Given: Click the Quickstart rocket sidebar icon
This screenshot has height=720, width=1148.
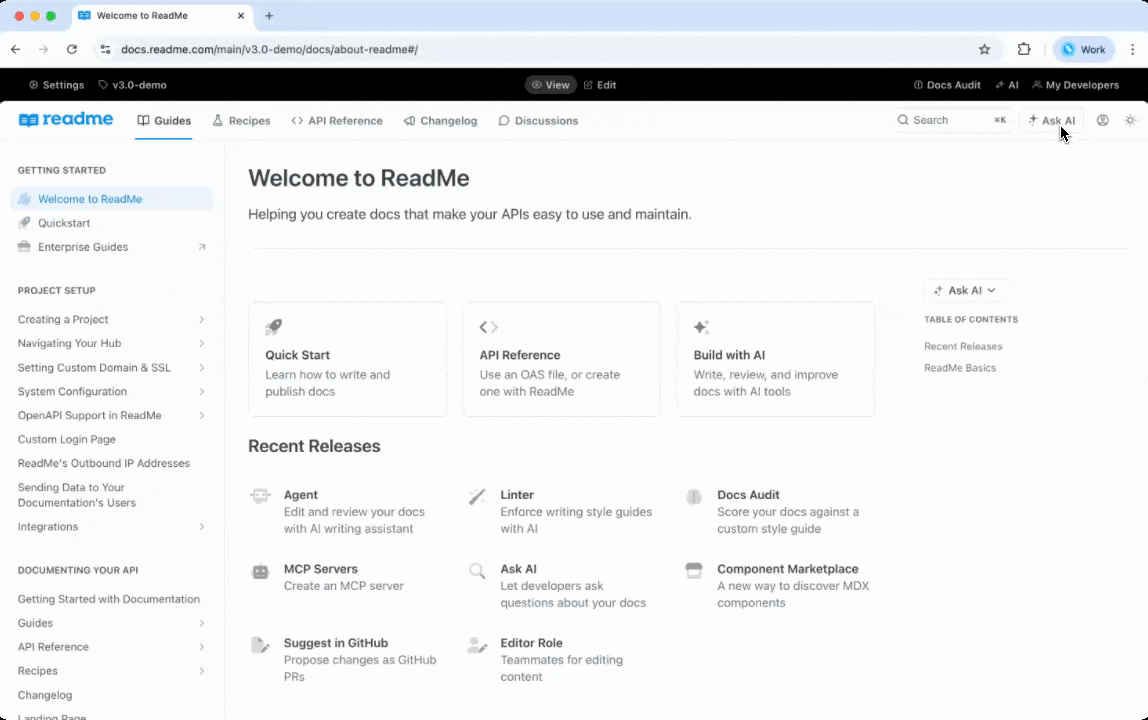Looking at the screenshot, I should click(24, 223).
